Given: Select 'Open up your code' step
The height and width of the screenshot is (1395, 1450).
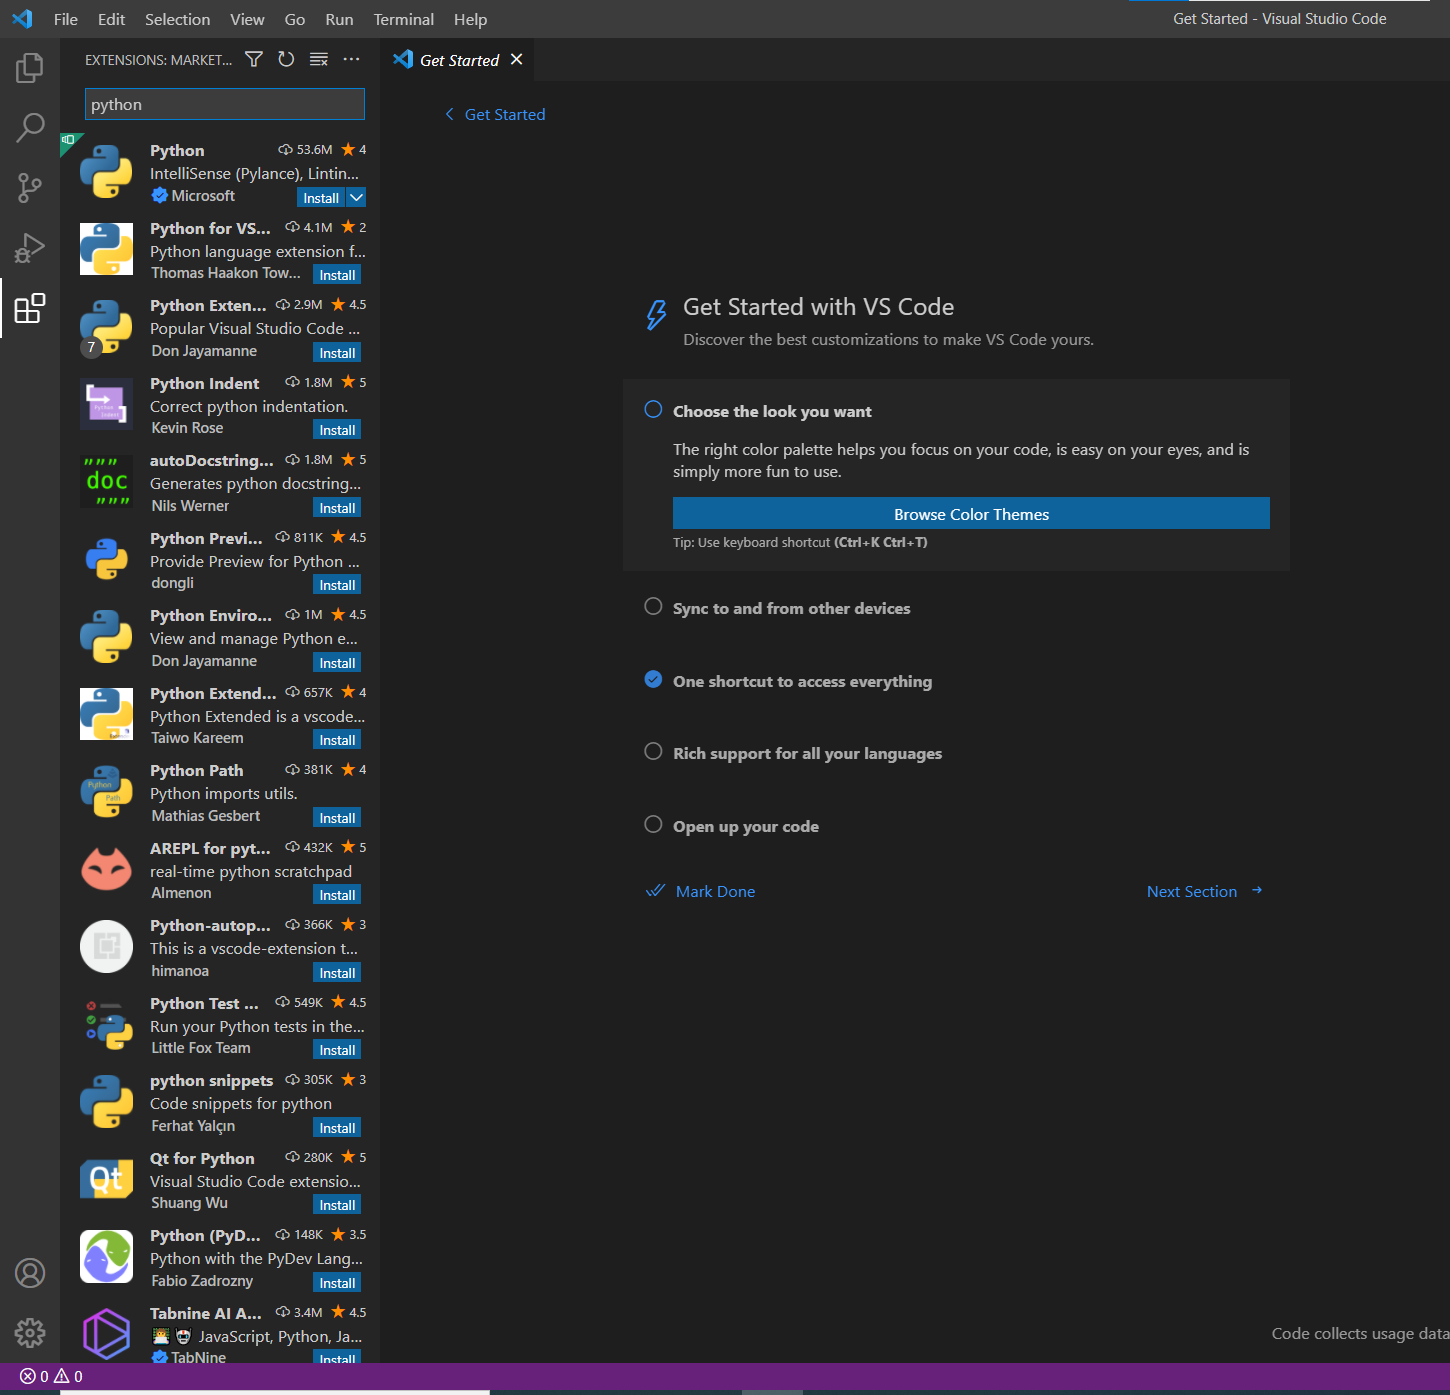Looking at the screenshot, I should [745, 826].
